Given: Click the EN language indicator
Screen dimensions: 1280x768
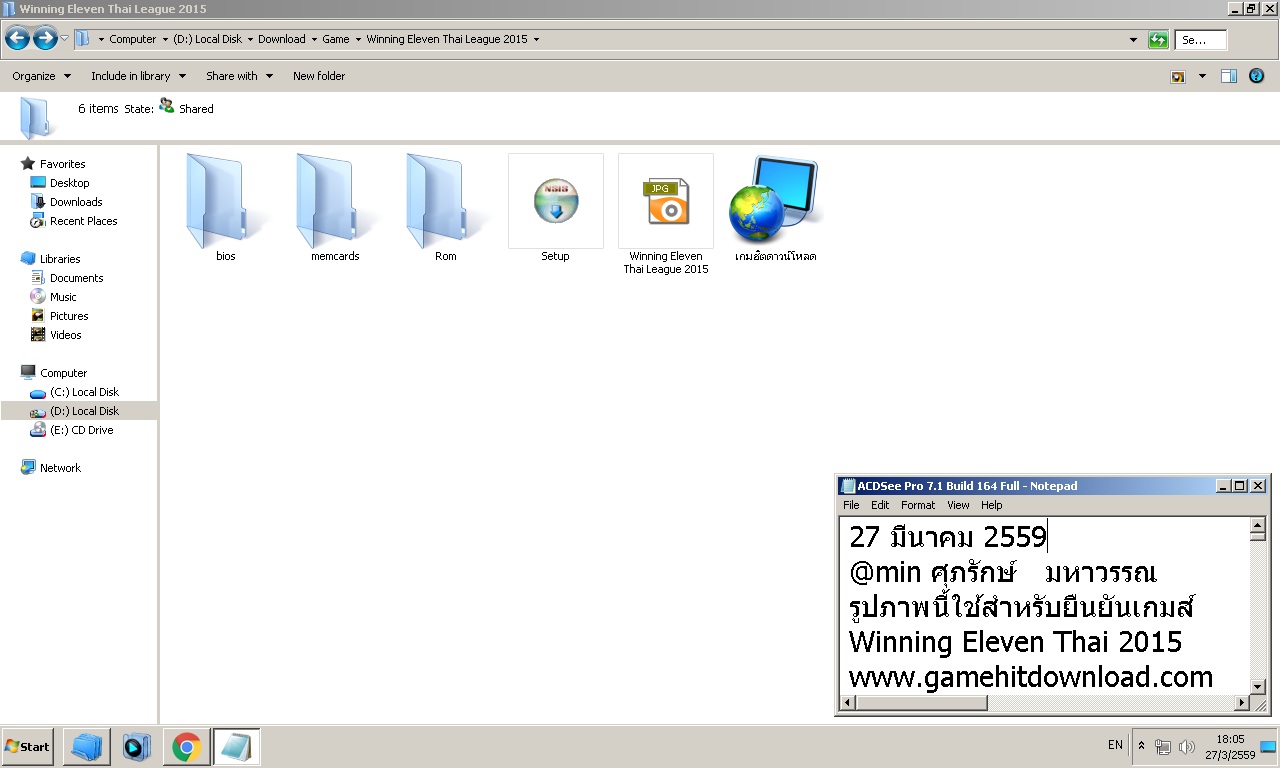Looking at the screenshot, I should [x=1115, y=745].
